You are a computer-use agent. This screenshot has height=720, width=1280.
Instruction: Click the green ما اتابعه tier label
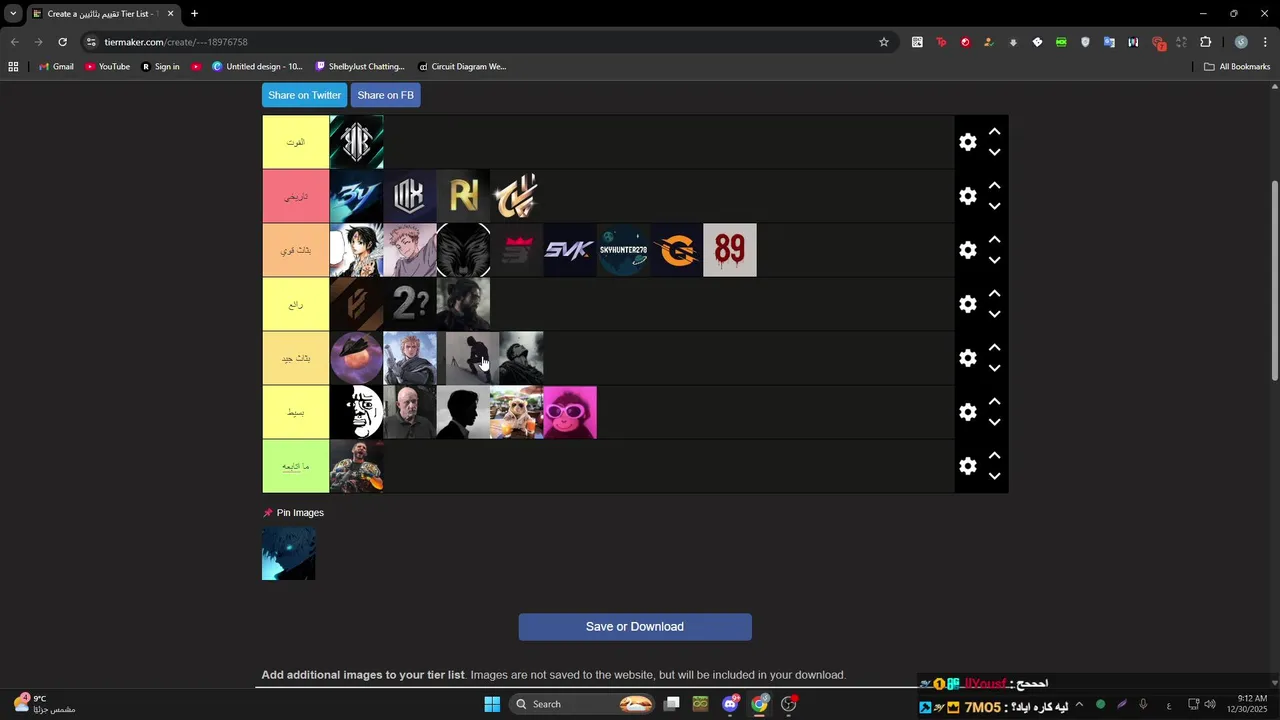tap(296, 466)
